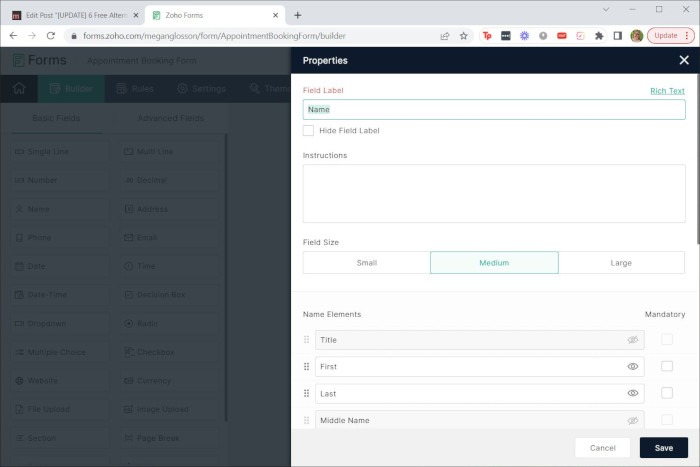700x467 pixels.
Task: Click the Rich Text link
Action: click(667, 91)
